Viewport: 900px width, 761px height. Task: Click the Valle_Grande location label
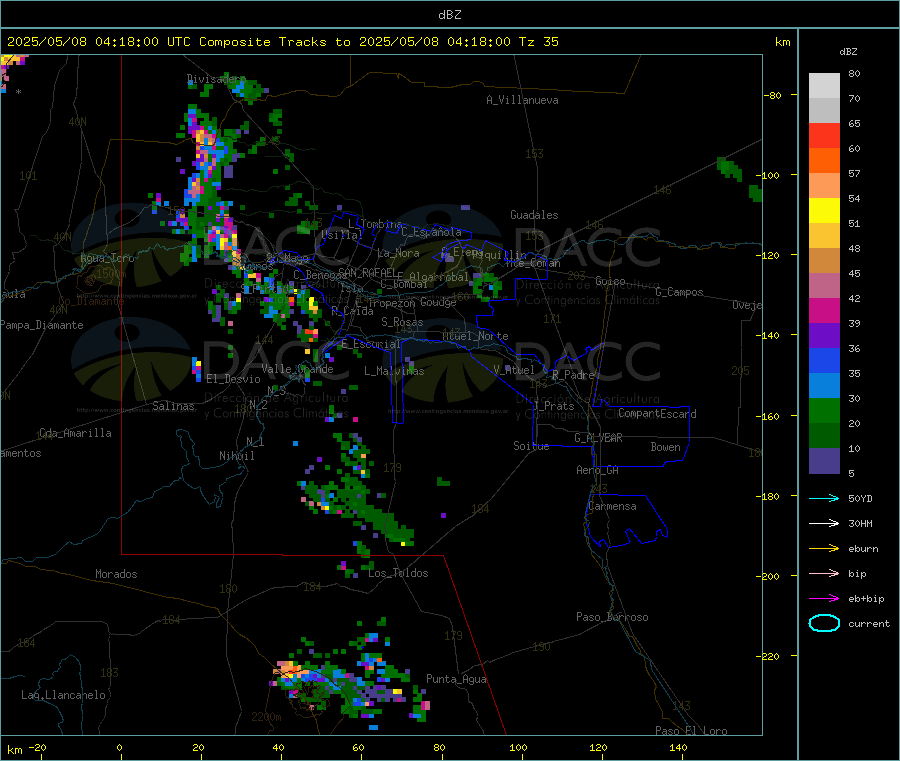click(297, 368)
